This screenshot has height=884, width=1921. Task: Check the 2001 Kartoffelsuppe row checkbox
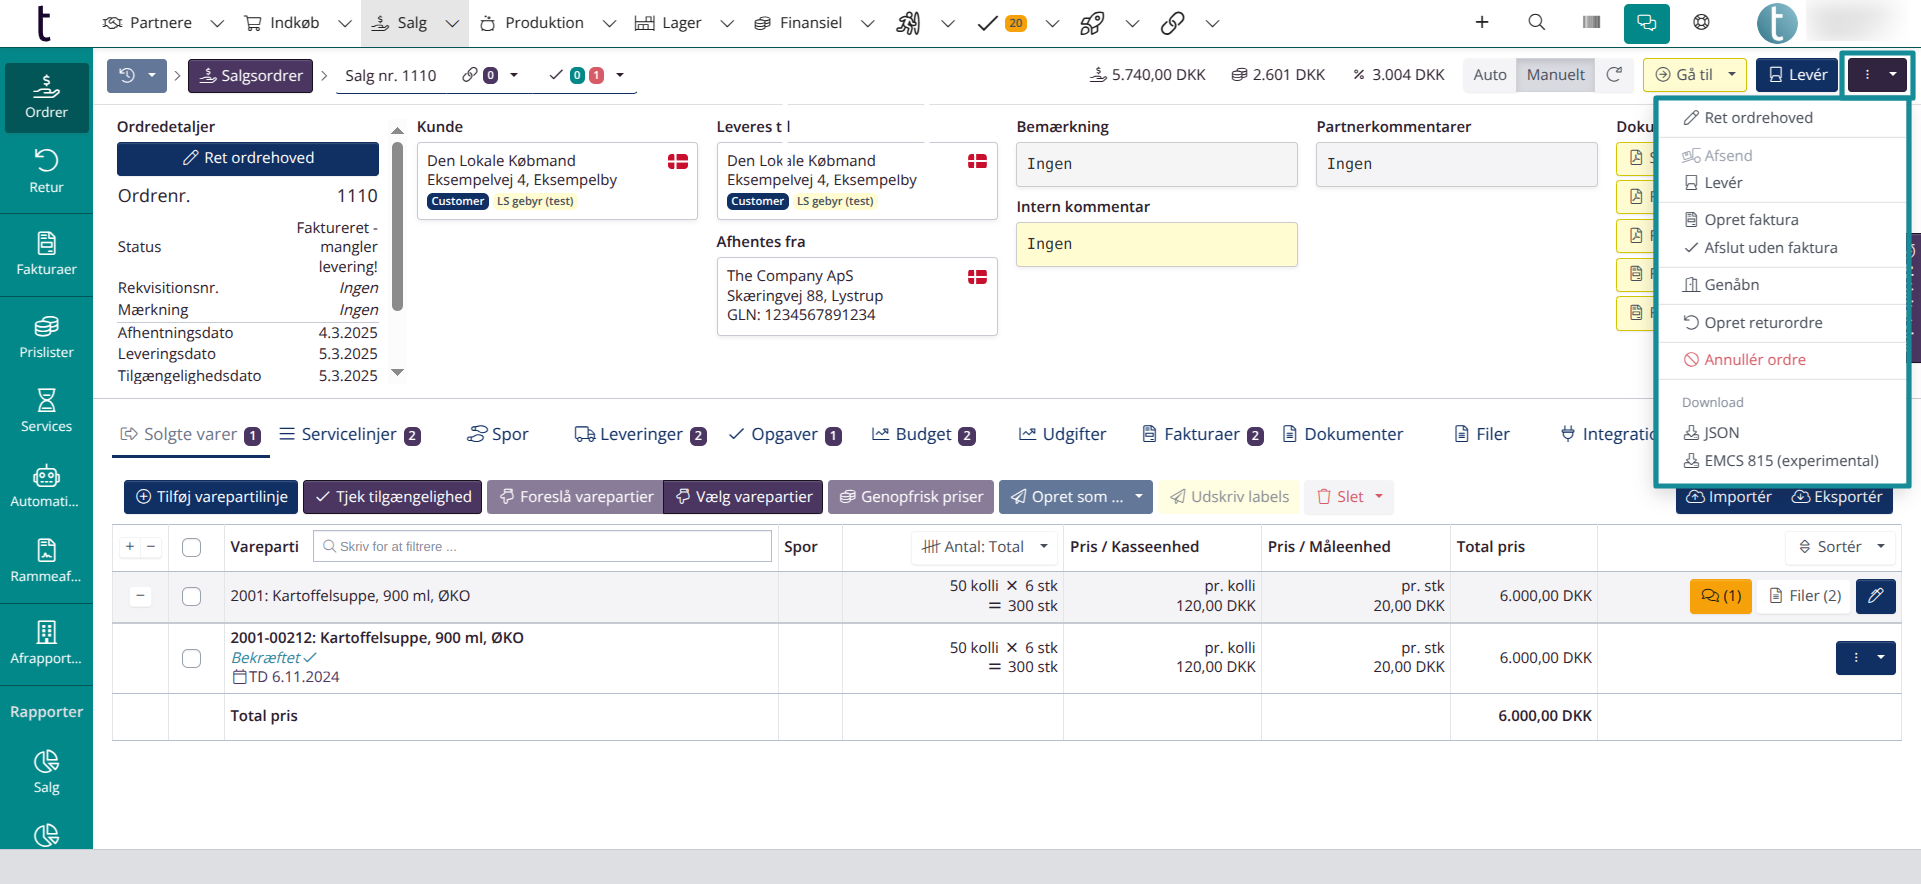[x=192, y=596]
